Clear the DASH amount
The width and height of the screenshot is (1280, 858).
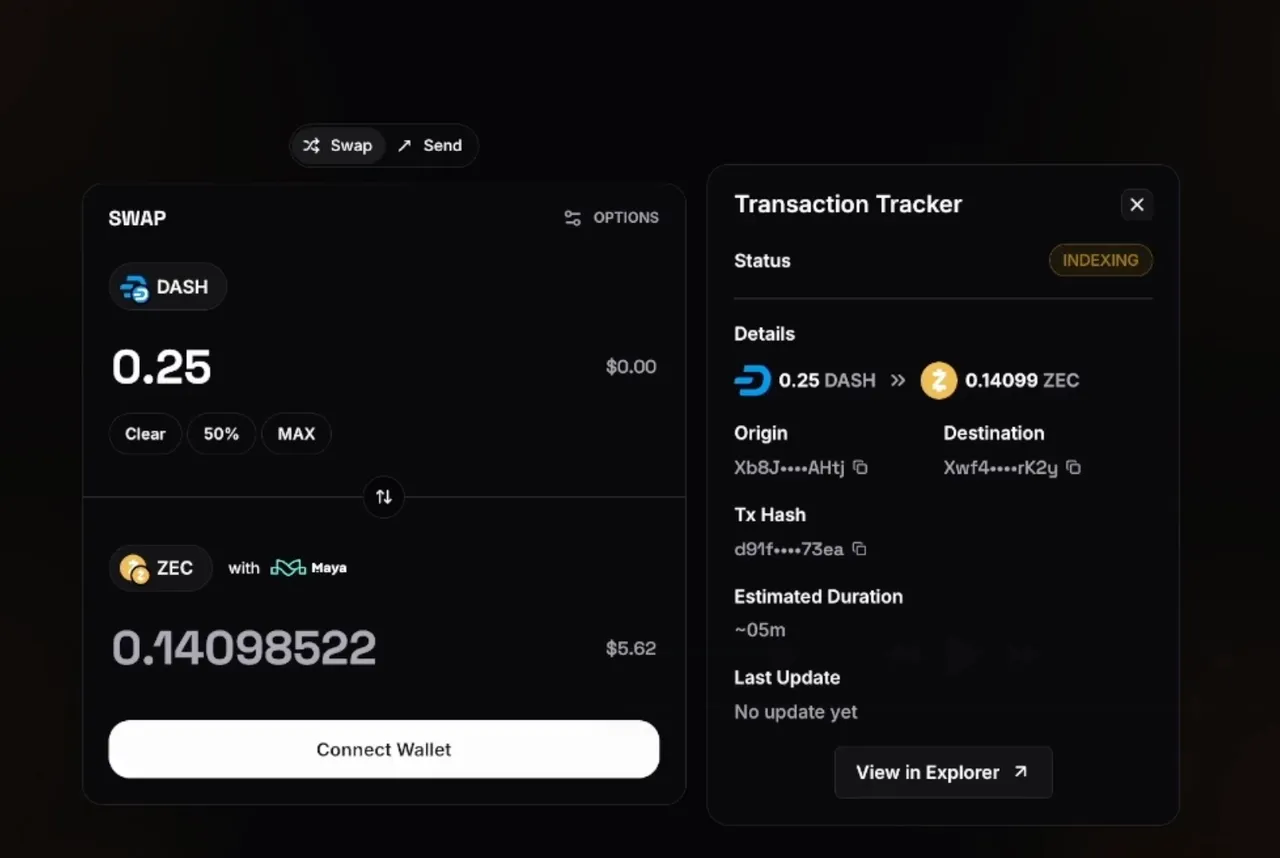pyautogui.click(x=145, y=434)
